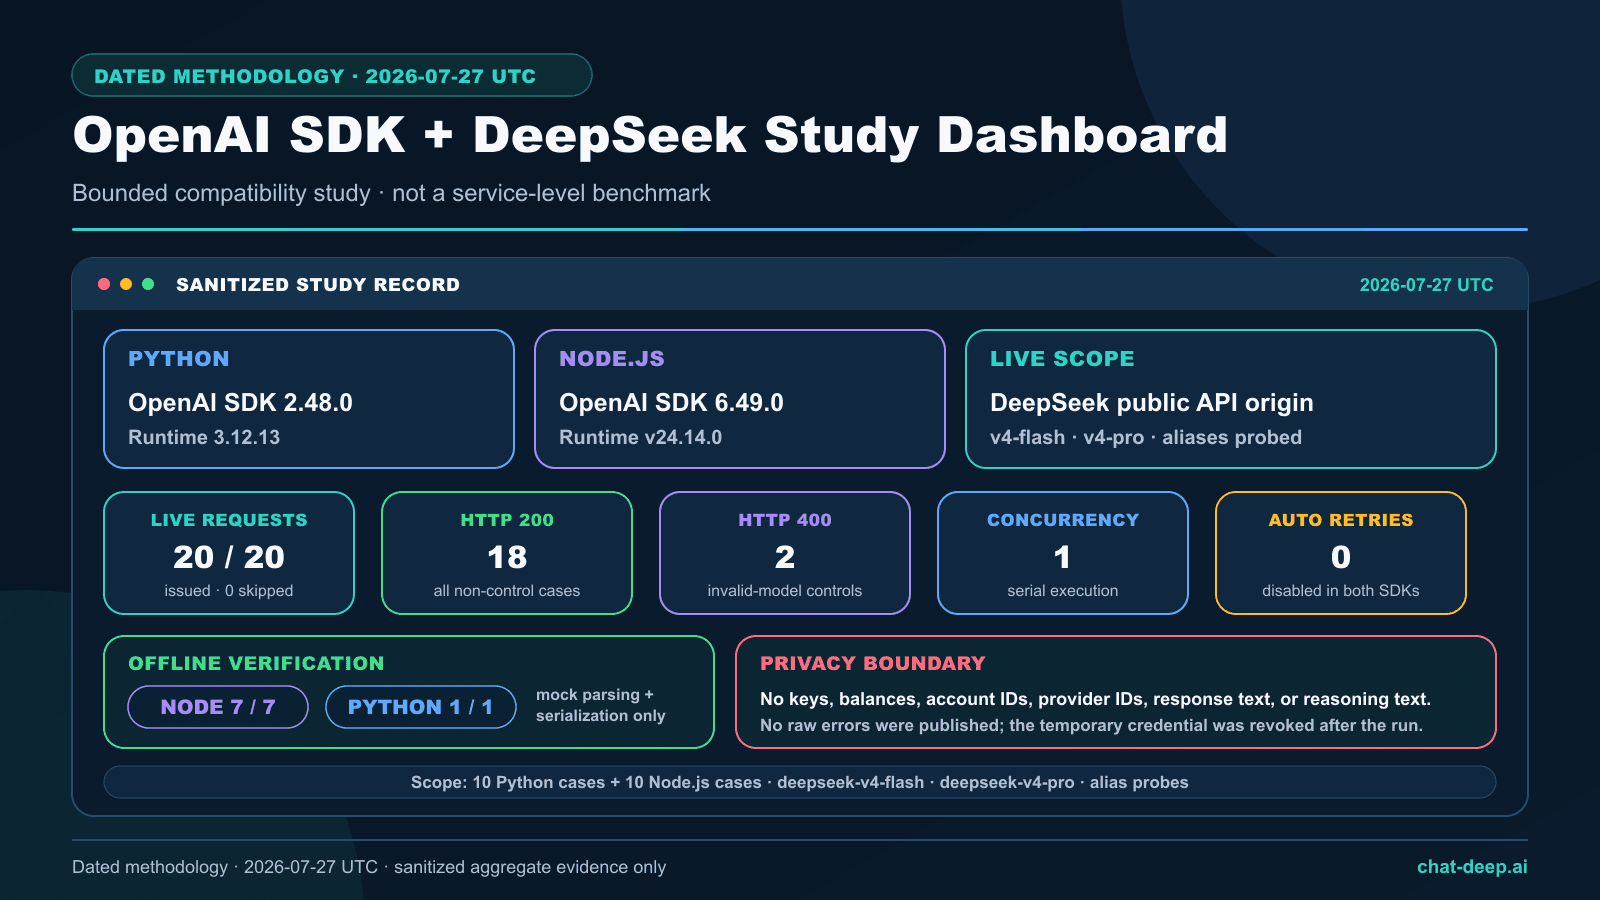The image size is (1600, 900).
Task: Click 'all non-control cases' caption
Action: (507, 591)
